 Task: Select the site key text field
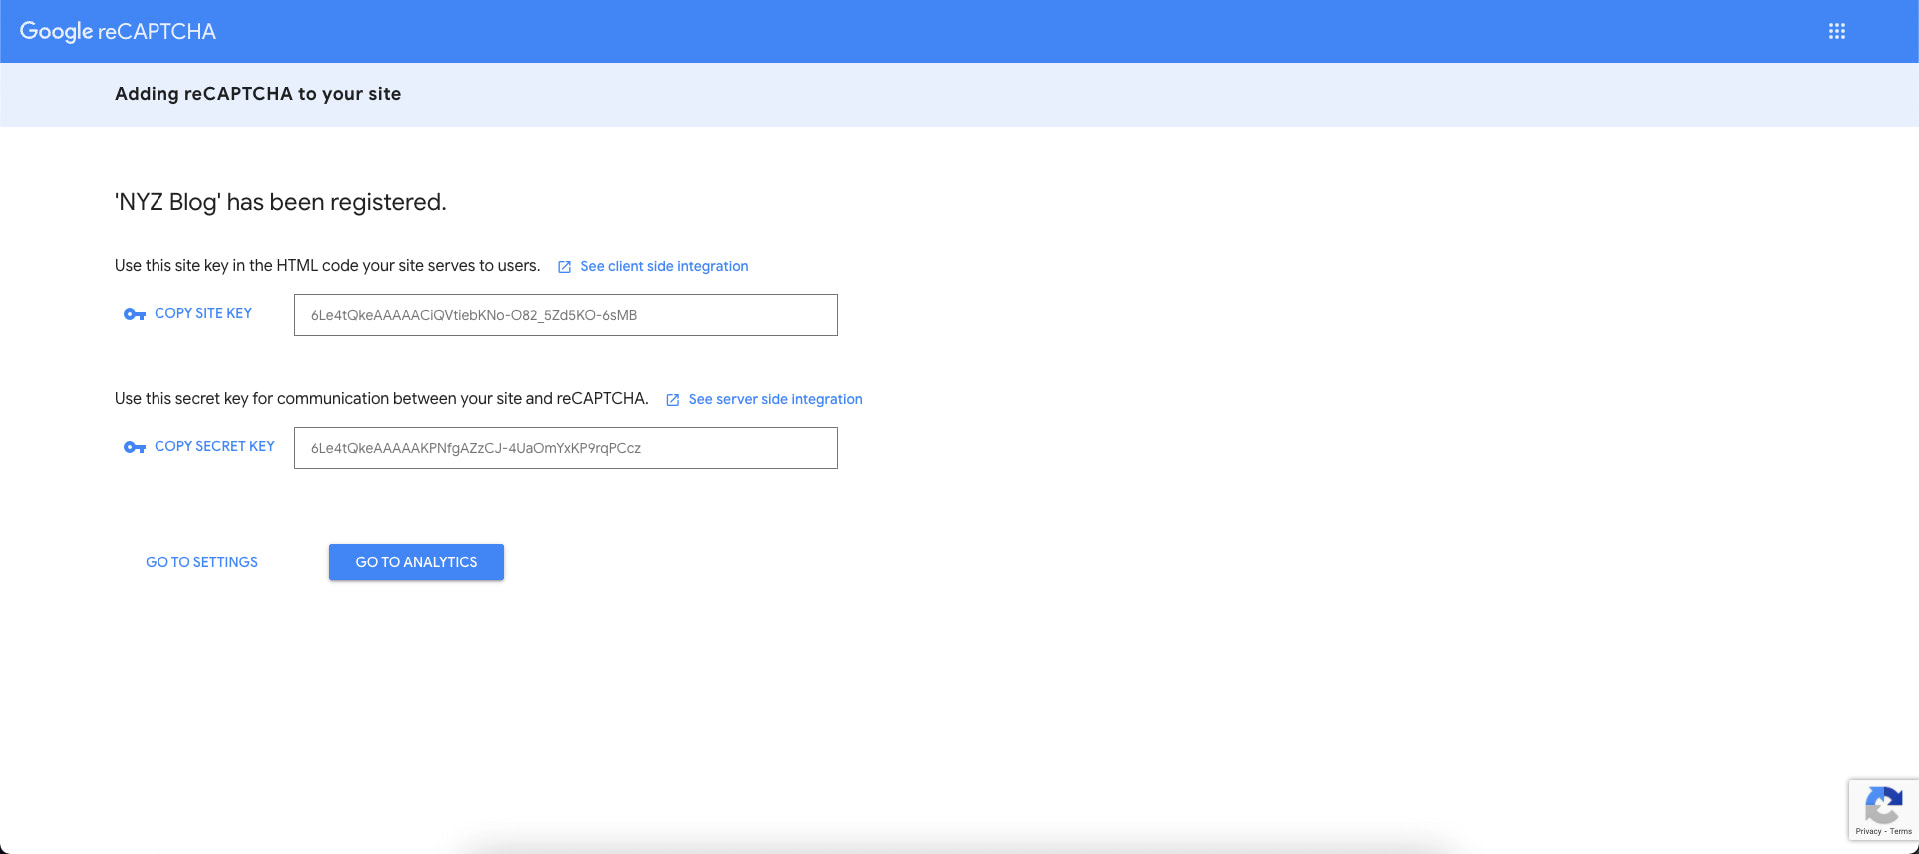(x=566, y=315)
